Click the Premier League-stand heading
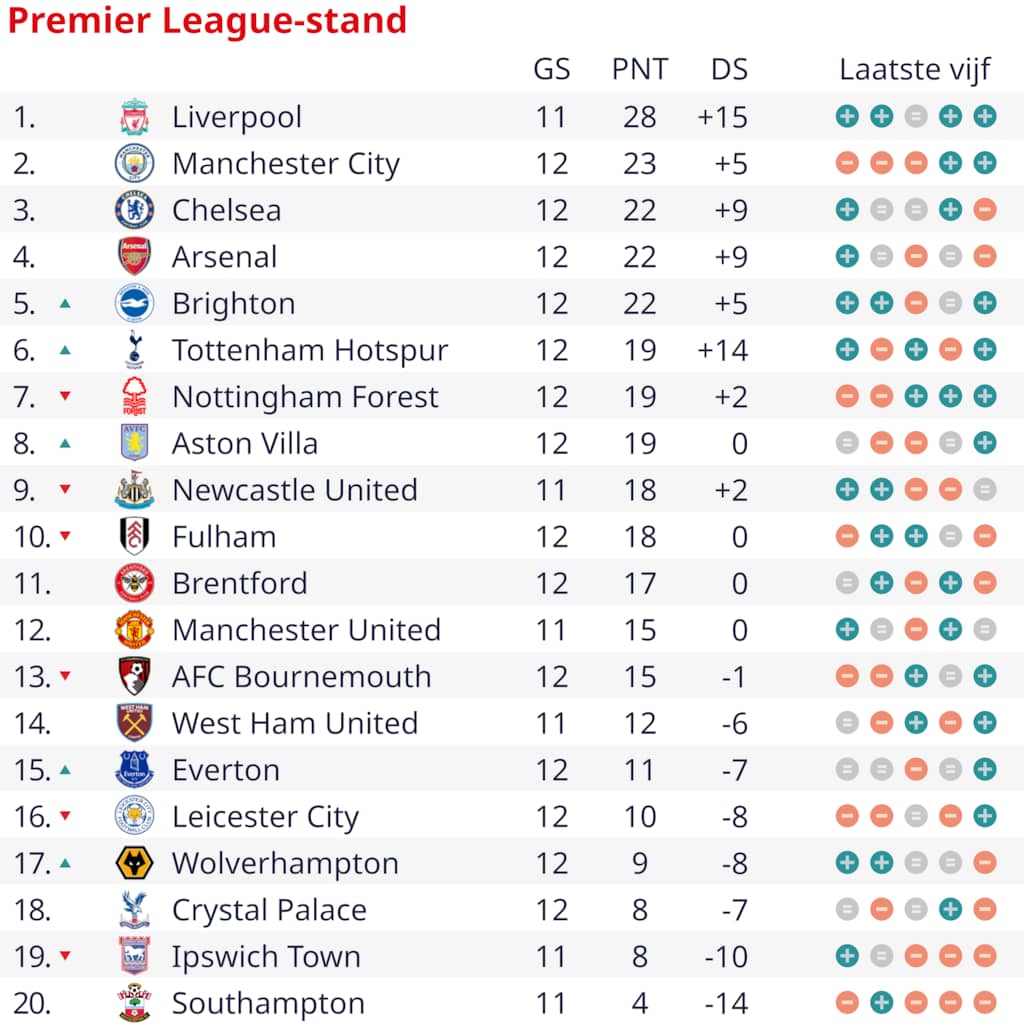Image resolution: width=1024 pixels, height=1024 pixels. (207, 20)
